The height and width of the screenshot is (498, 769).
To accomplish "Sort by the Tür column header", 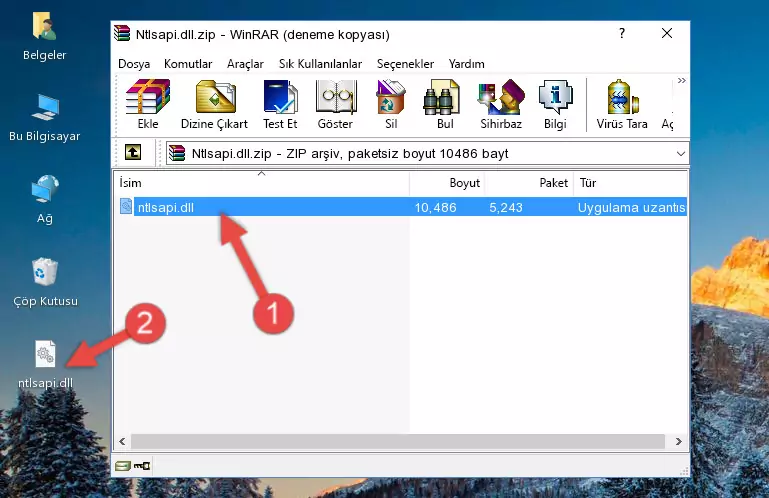I will point(631,183).
